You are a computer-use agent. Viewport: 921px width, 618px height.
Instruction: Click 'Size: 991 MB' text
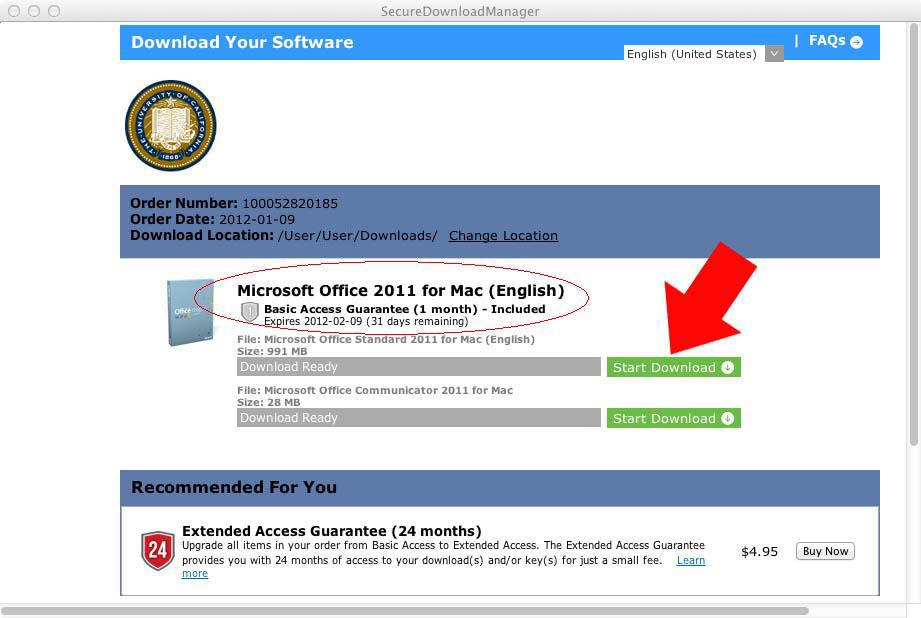click(x=273, y=351)
